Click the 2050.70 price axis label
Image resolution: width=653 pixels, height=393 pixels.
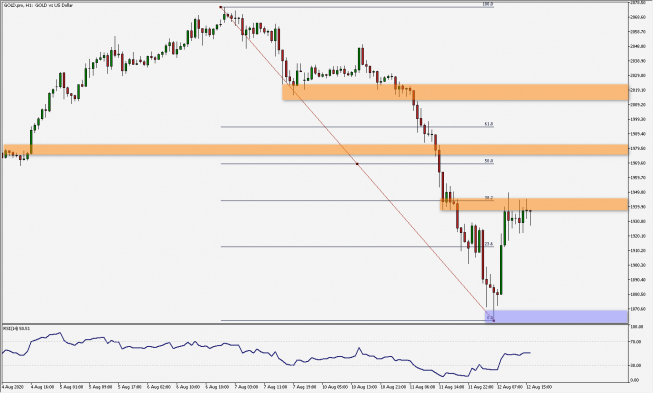coord(638,32)
